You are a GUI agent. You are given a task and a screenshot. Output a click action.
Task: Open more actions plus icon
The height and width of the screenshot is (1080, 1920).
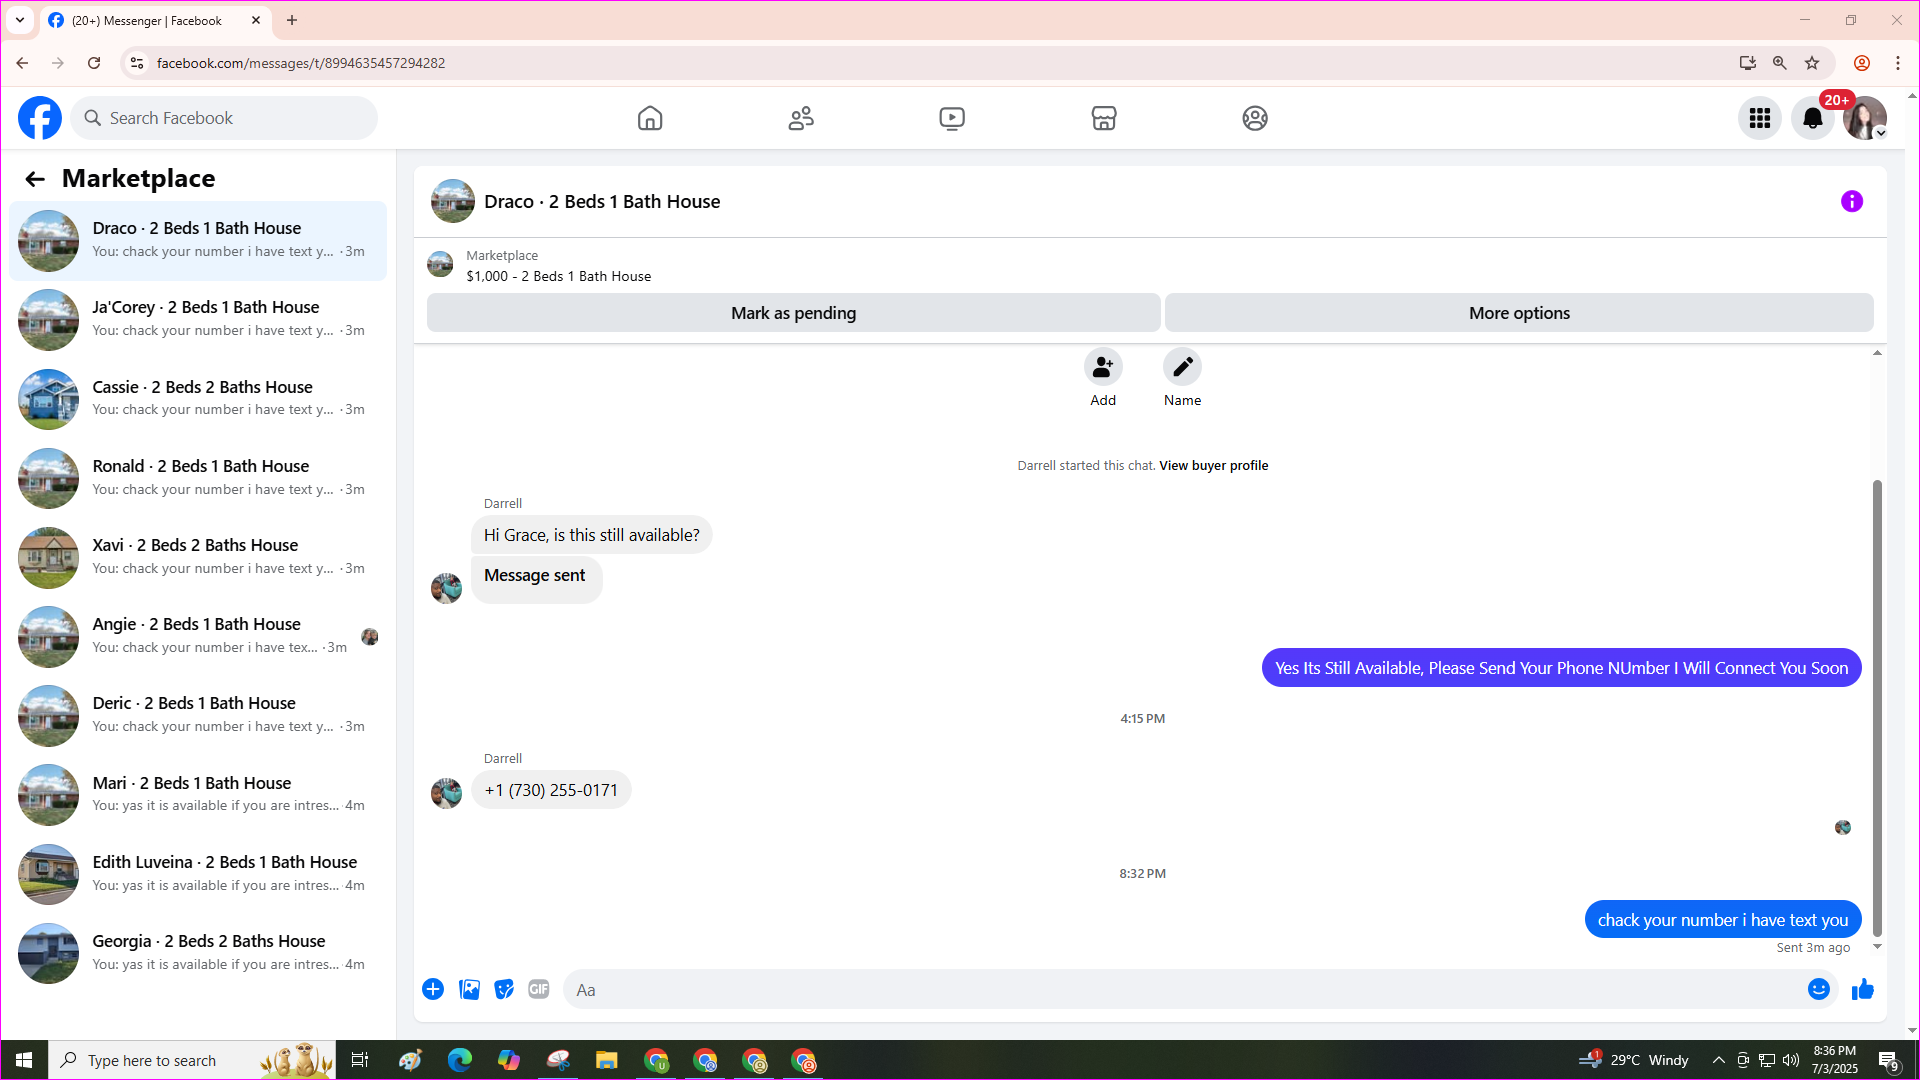pyautogui.click(x=433, y=990)
